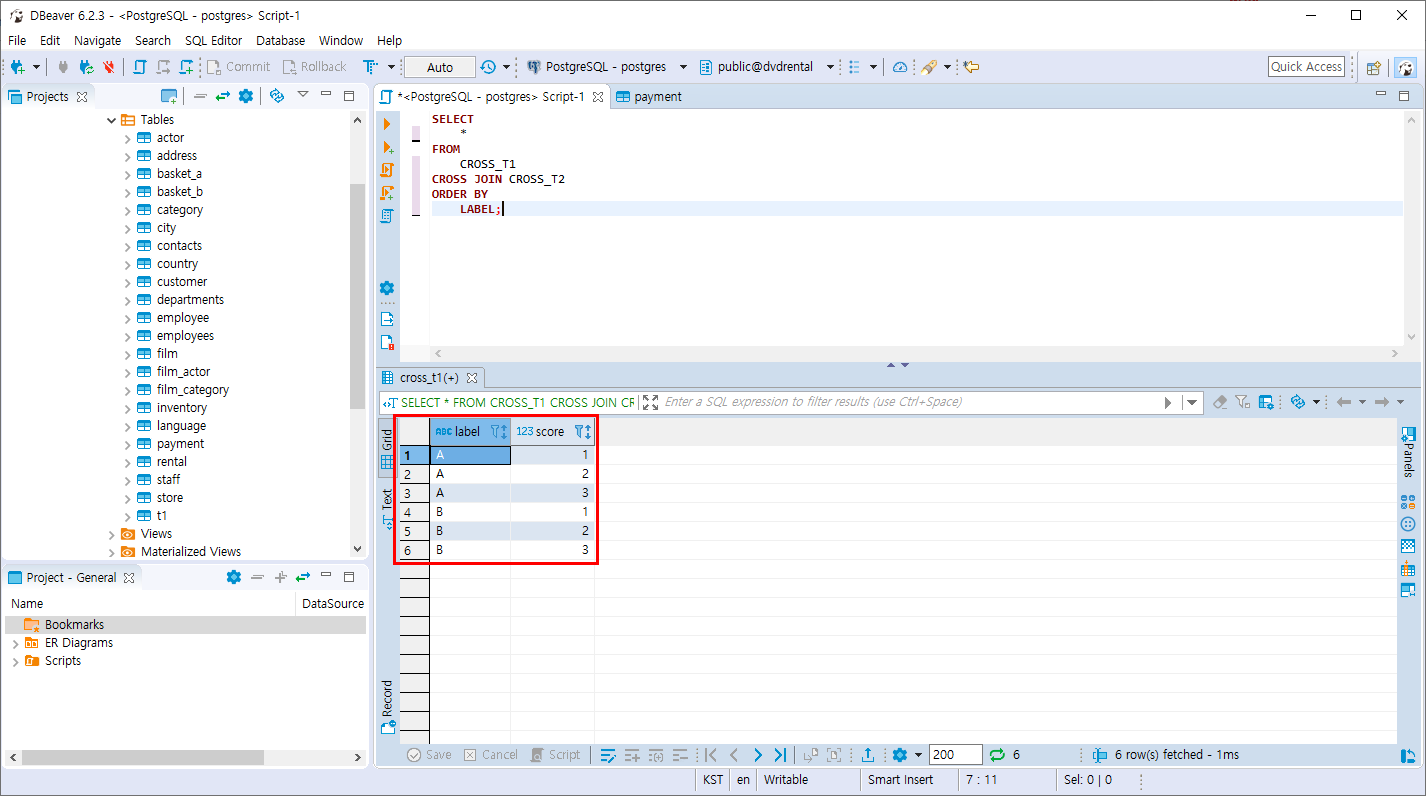Switch result view to Text mode
Screen dimensions: 1426x796
click(387, 508)
